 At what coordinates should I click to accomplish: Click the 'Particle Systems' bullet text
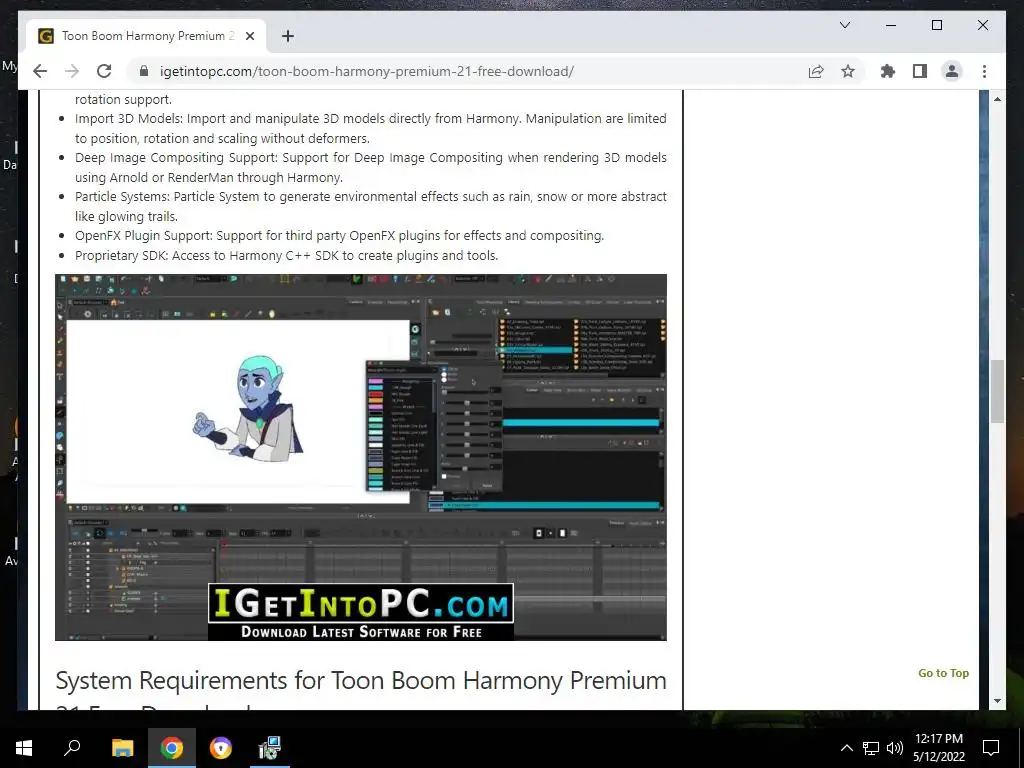370,206
